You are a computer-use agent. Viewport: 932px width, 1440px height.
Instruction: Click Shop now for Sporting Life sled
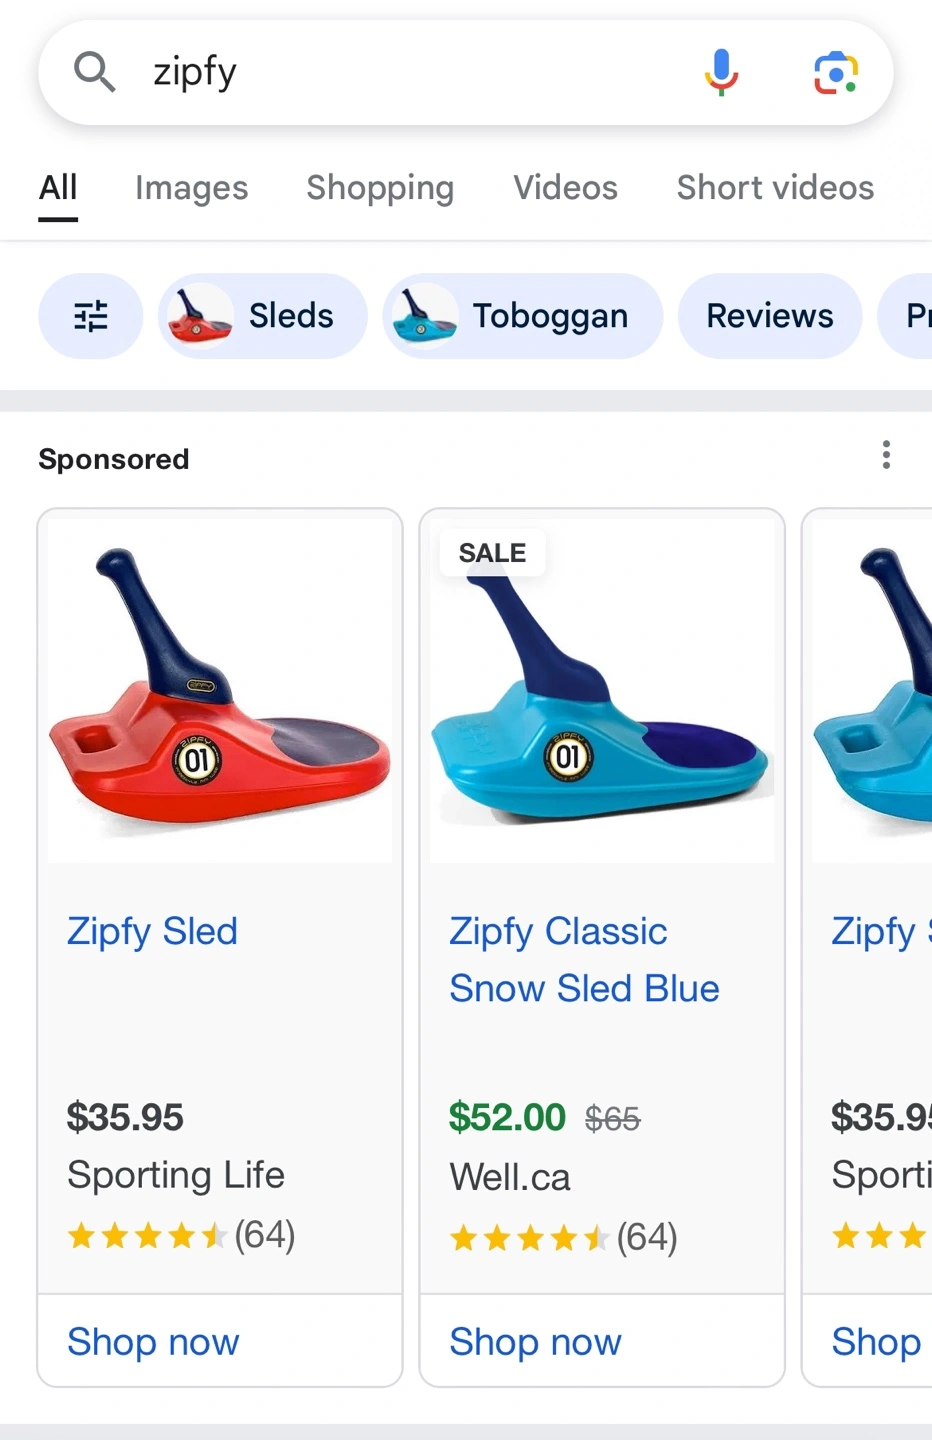coord(153,1341)
